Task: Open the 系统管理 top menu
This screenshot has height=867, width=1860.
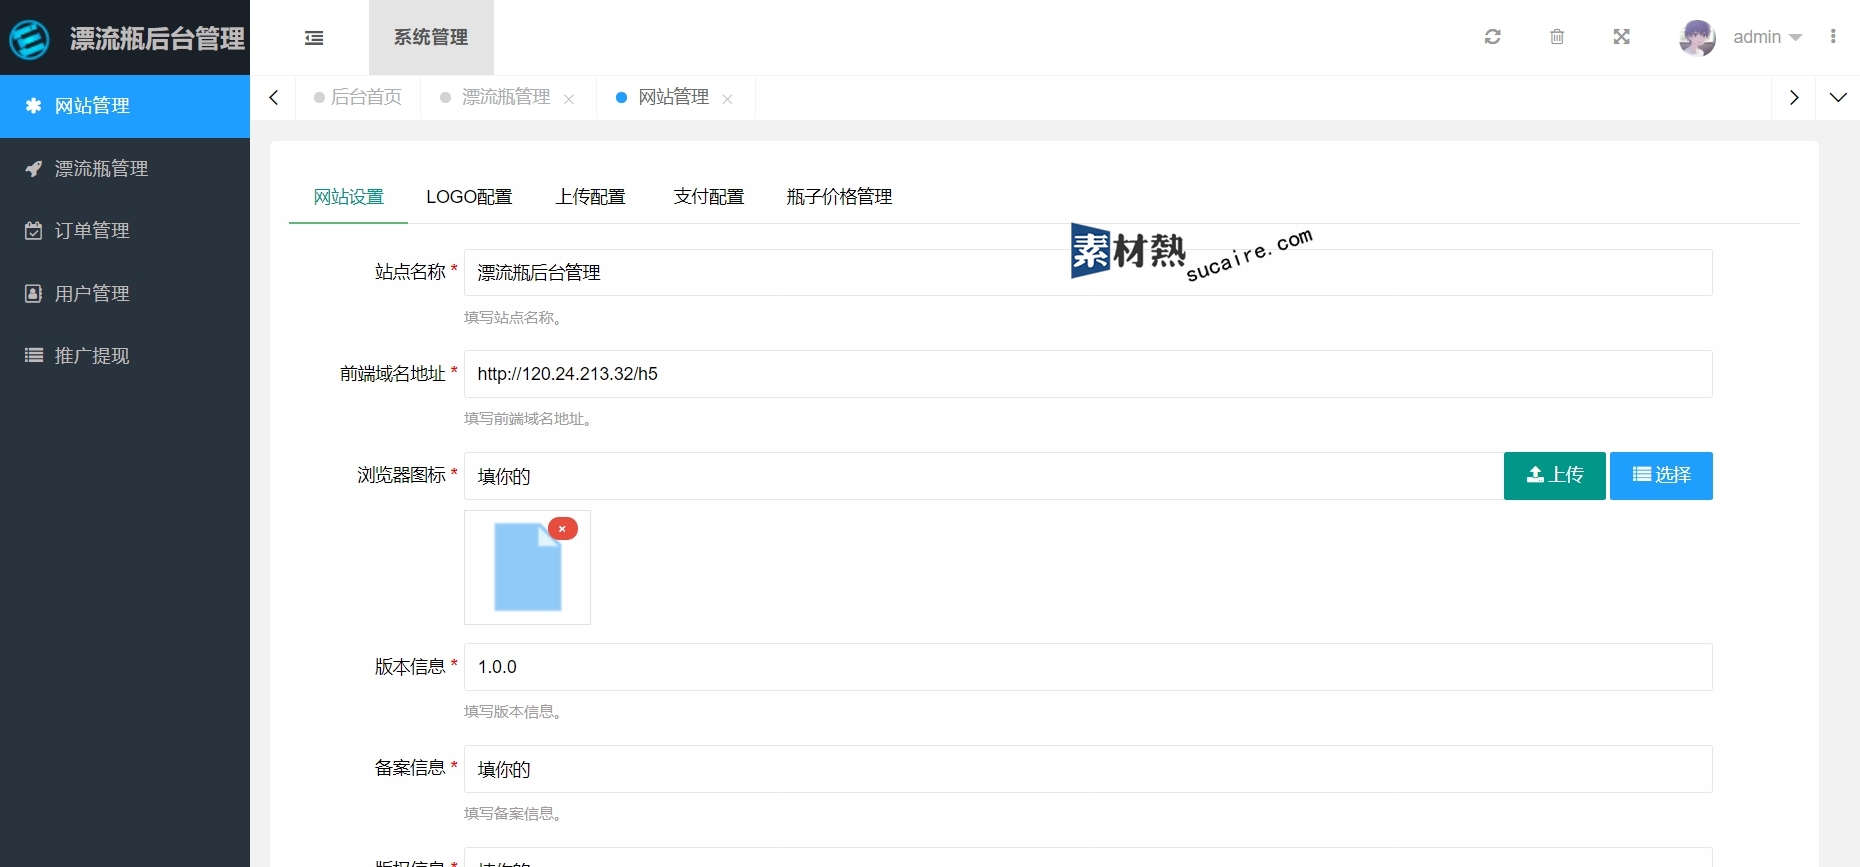Action: coord(431,37)
